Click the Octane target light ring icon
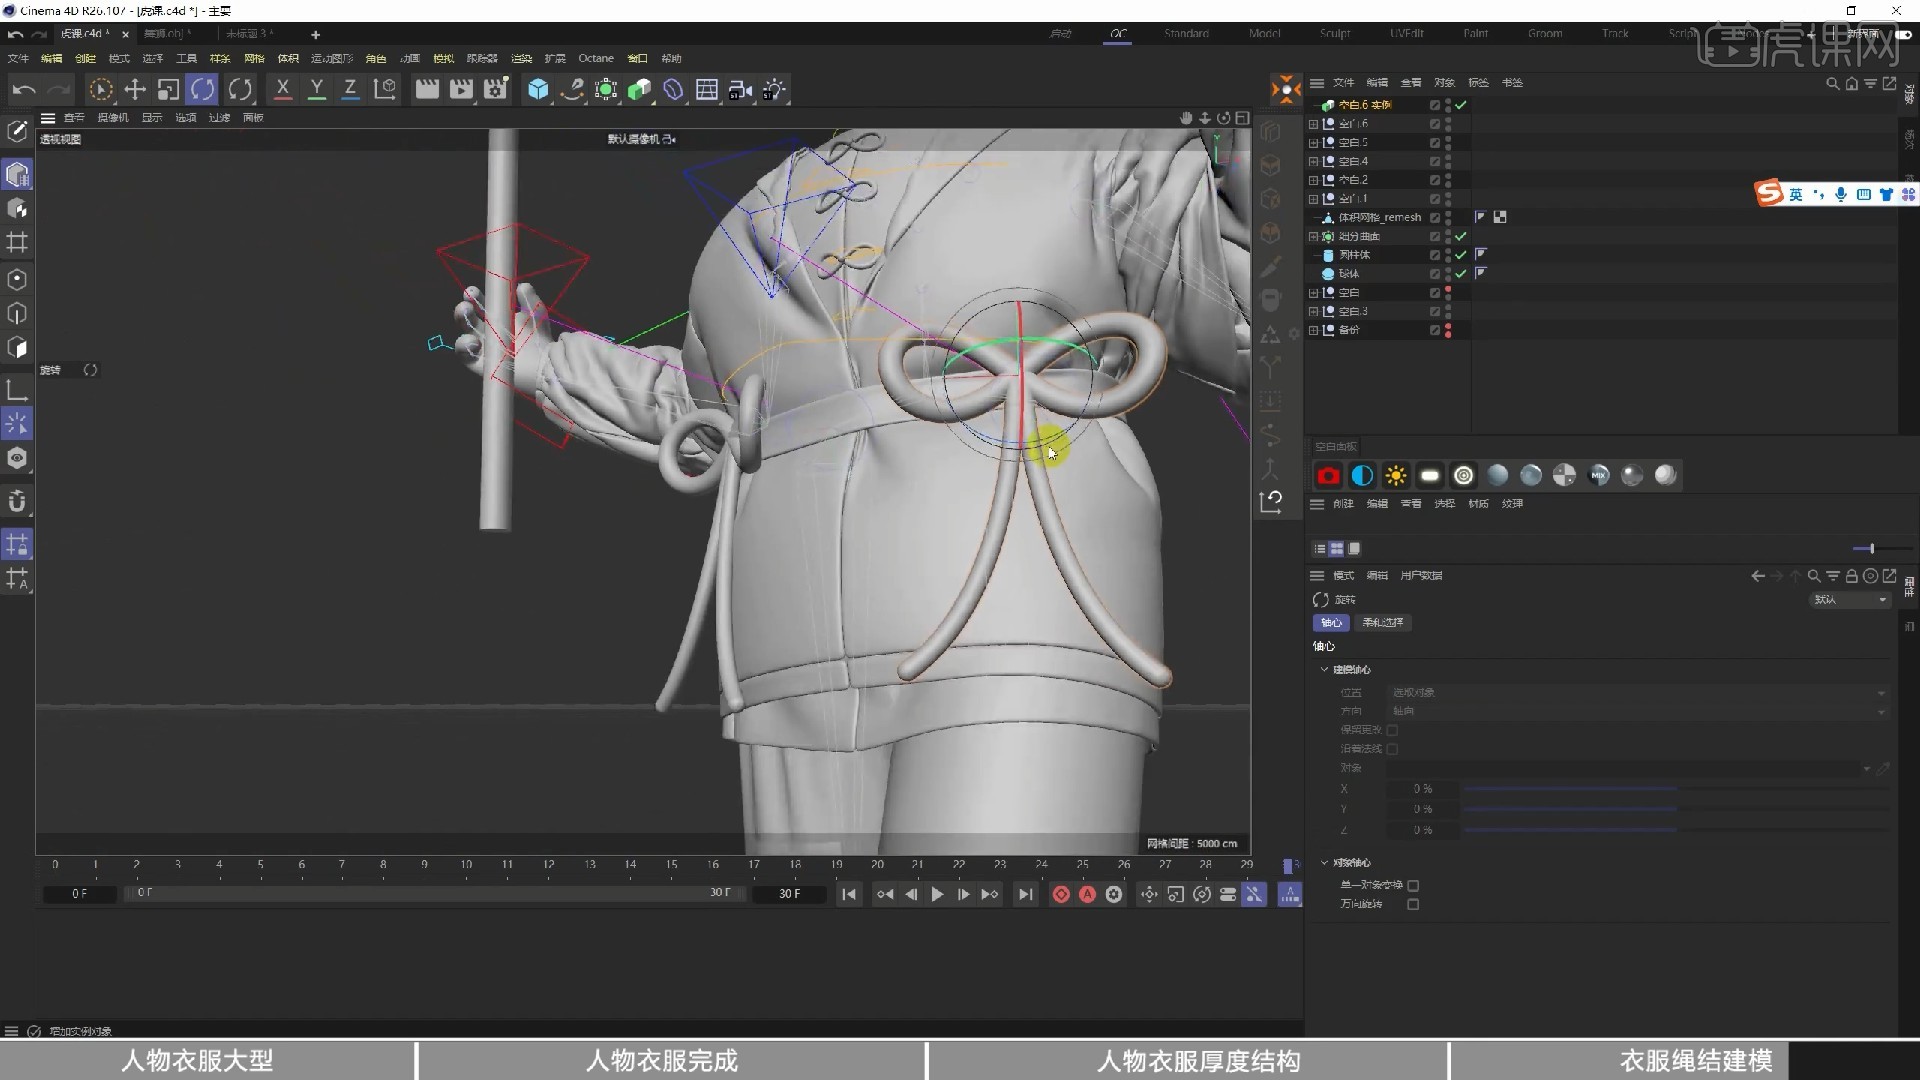1920x1080 pixels. 1464,476
